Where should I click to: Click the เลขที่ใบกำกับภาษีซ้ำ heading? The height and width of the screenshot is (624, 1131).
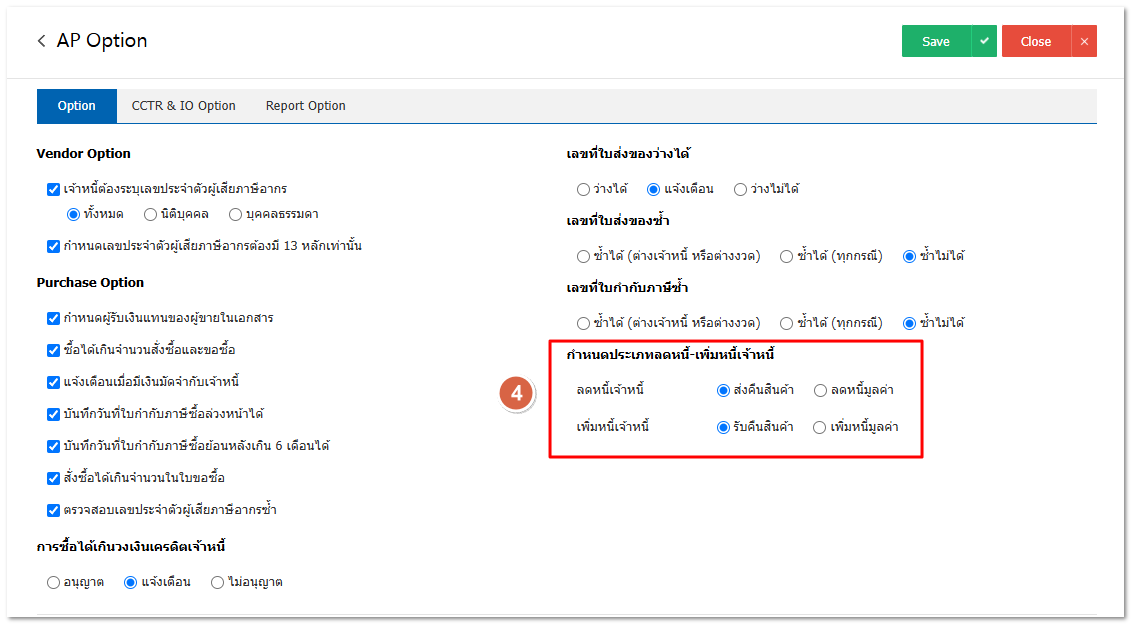click(x=627, y=287)
